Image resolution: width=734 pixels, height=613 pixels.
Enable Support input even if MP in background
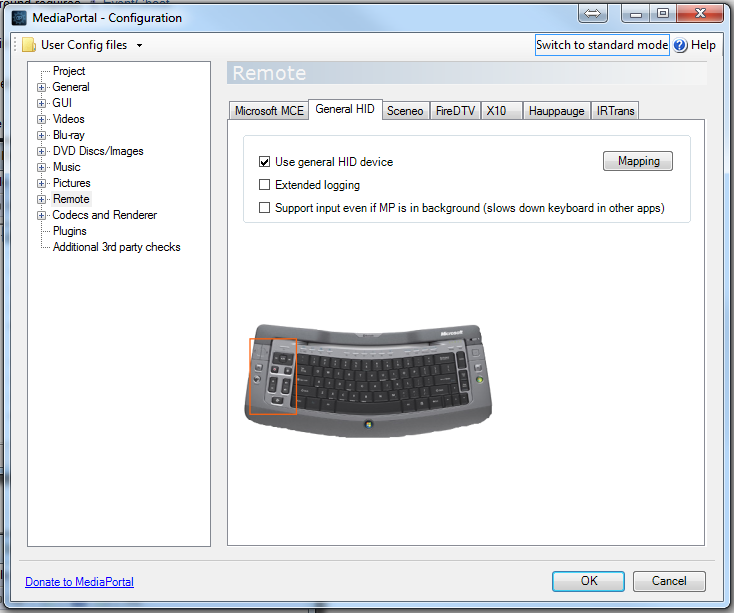[264, 208]
